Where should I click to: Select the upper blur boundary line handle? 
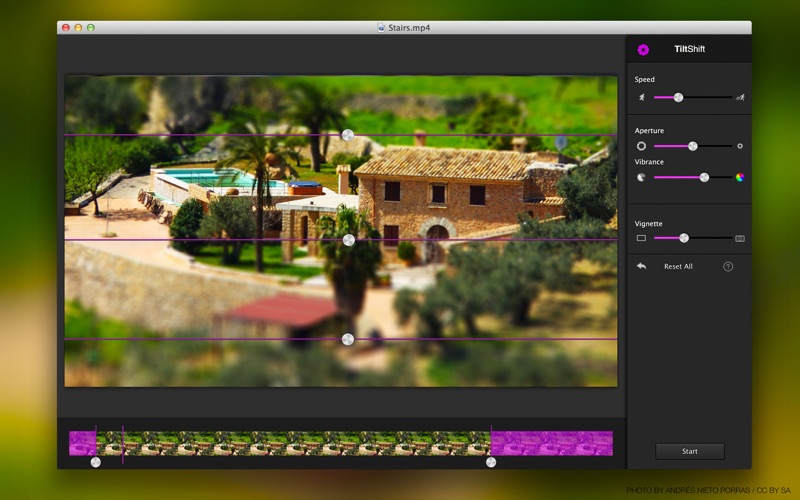348,135
